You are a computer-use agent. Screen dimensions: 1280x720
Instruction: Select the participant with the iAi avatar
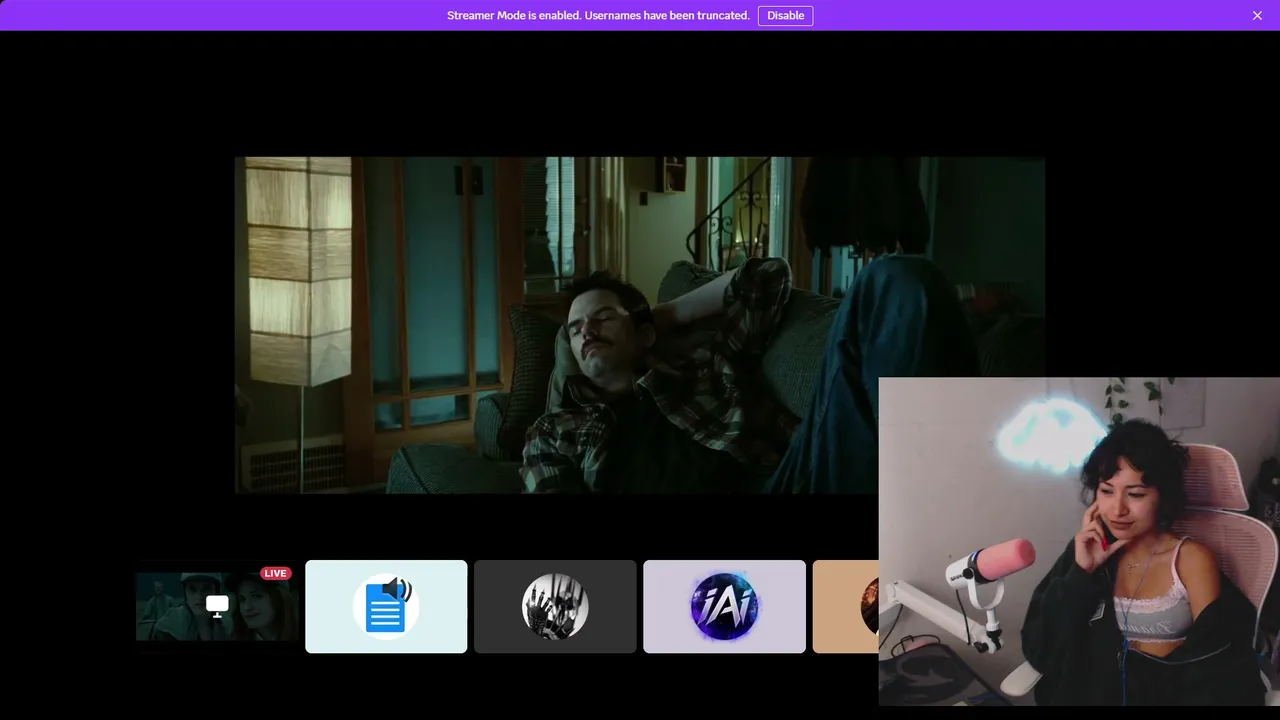coord(724,606)
